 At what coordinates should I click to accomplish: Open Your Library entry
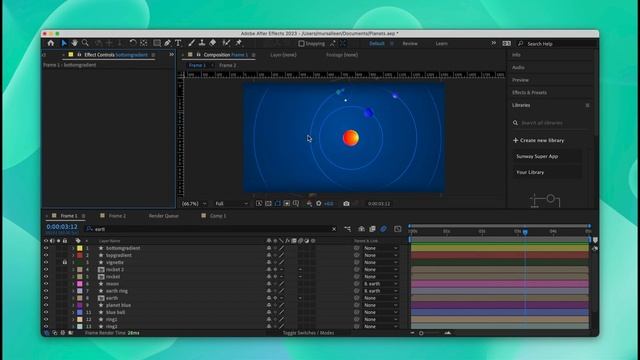(547, 172)
